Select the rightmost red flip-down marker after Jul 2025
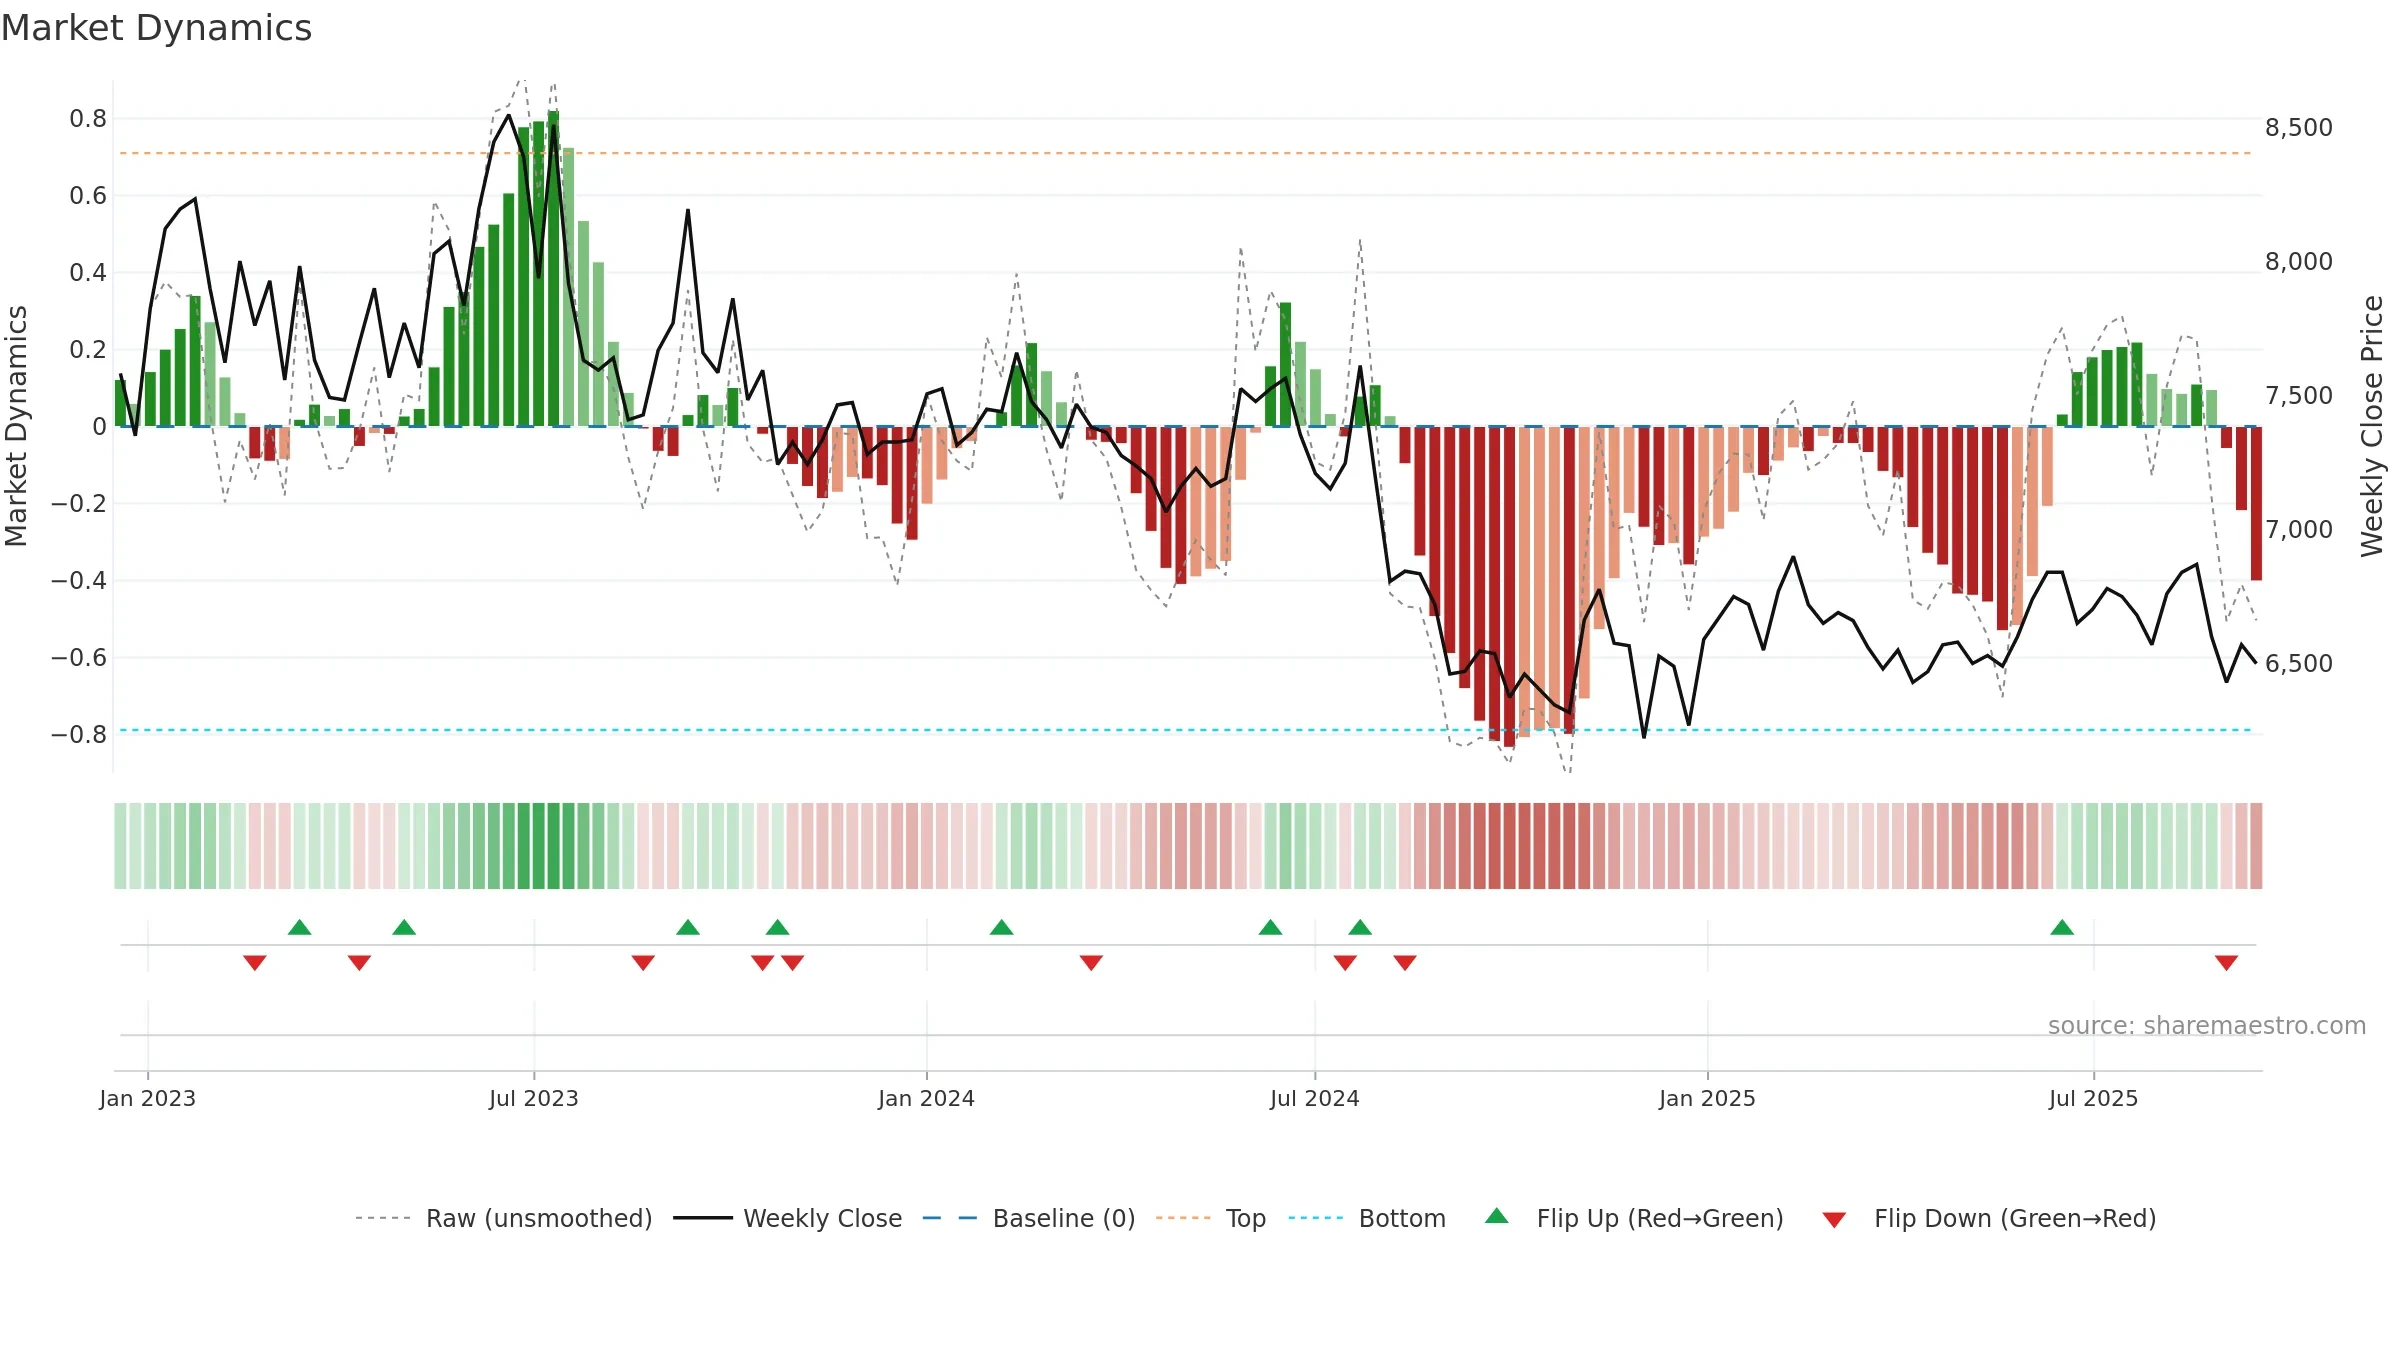 click(2226, 963)
